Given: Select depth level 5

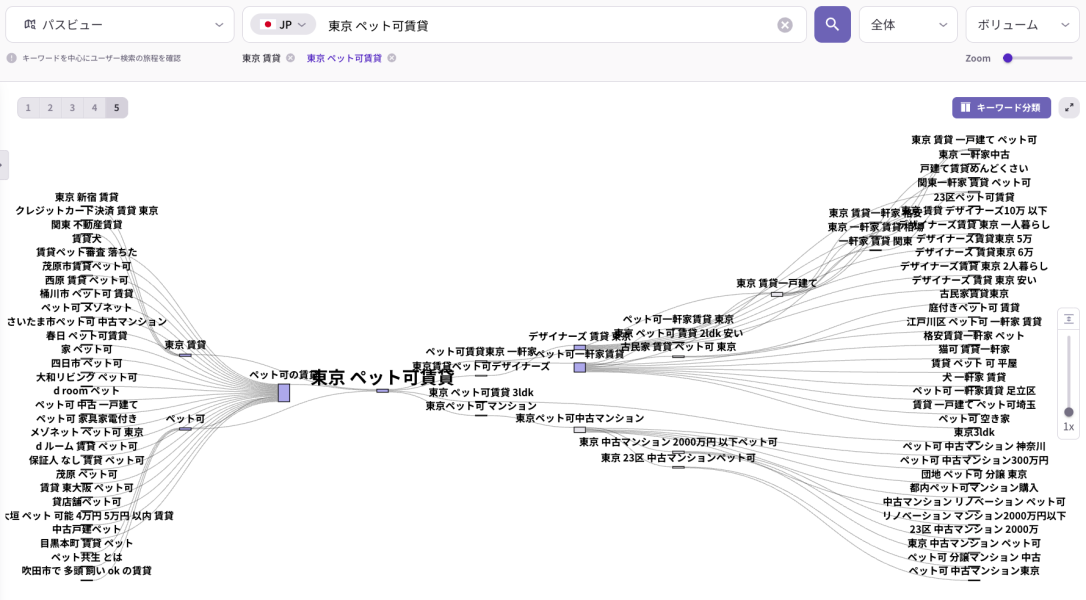Looking at the screenshot, I should point(116,108).
